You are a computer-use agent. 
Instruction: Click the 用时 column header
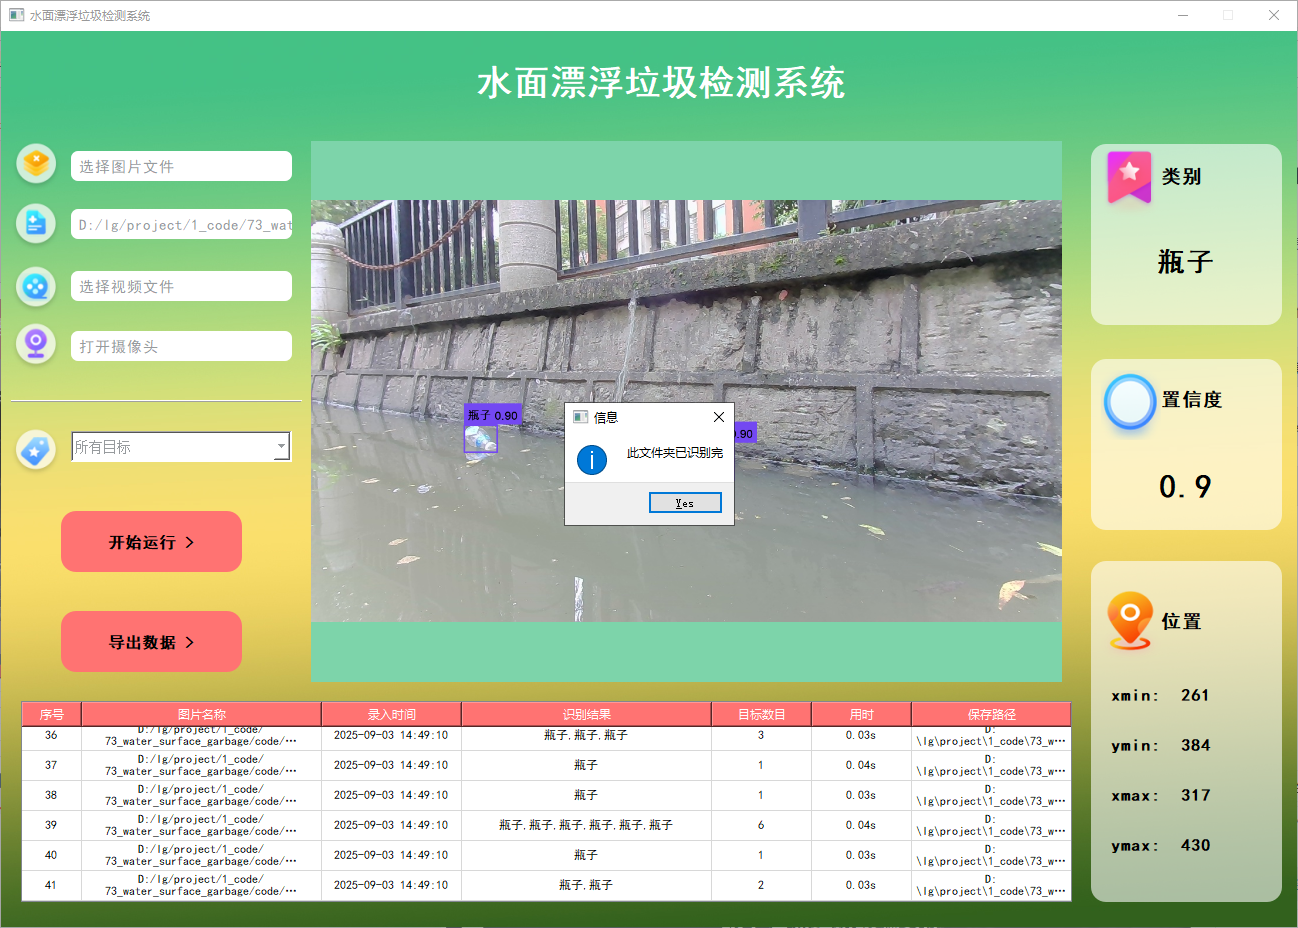coord(861,714)
